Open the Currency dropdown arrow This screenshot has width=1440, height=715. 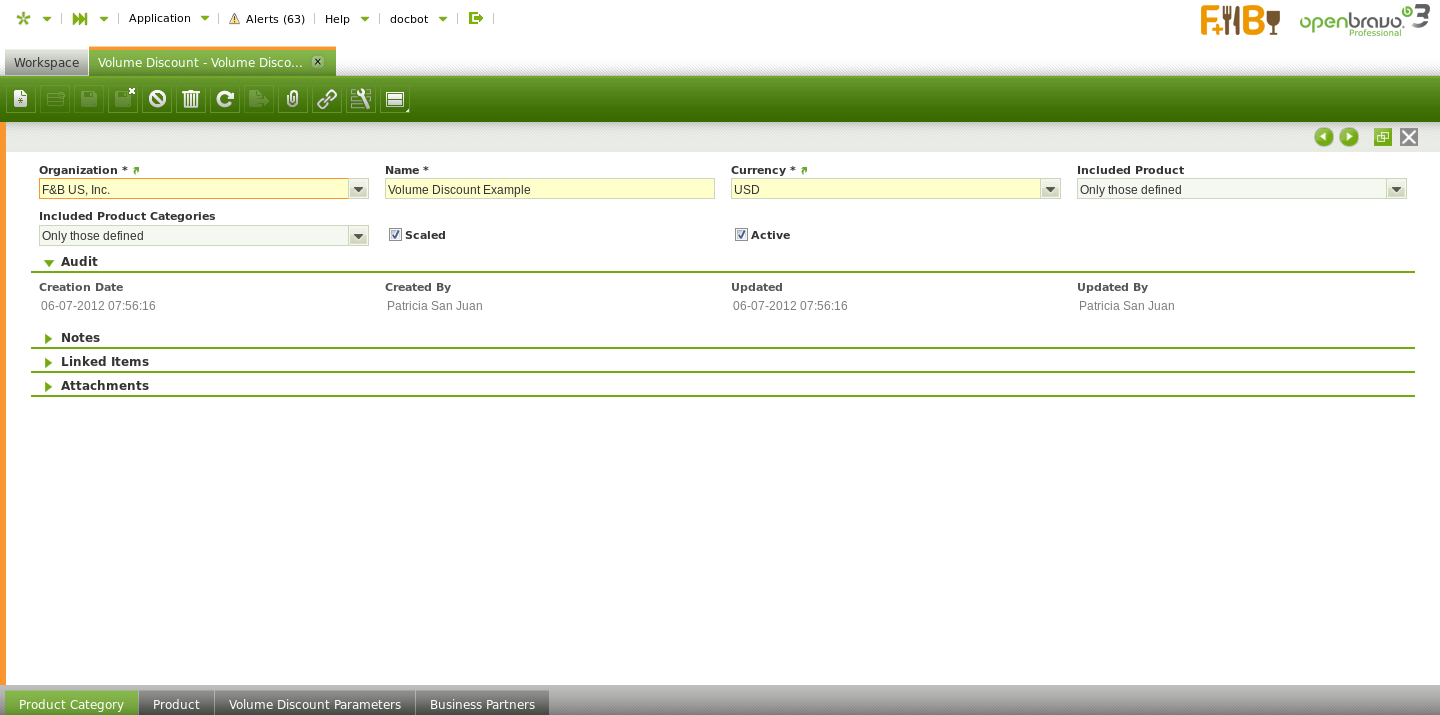[x=1050, y=189]
